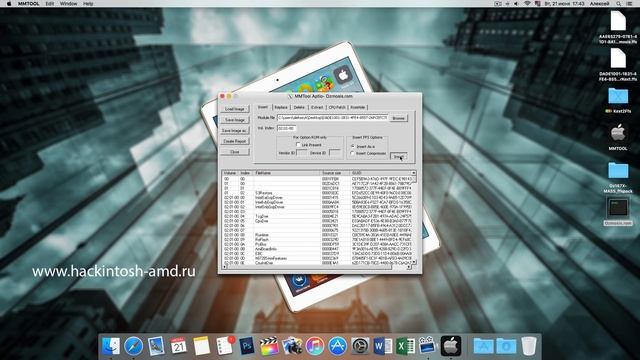Select Insert Compressed radio option
The height and width of the screenshot is (360, 640).
coord(353,153)
